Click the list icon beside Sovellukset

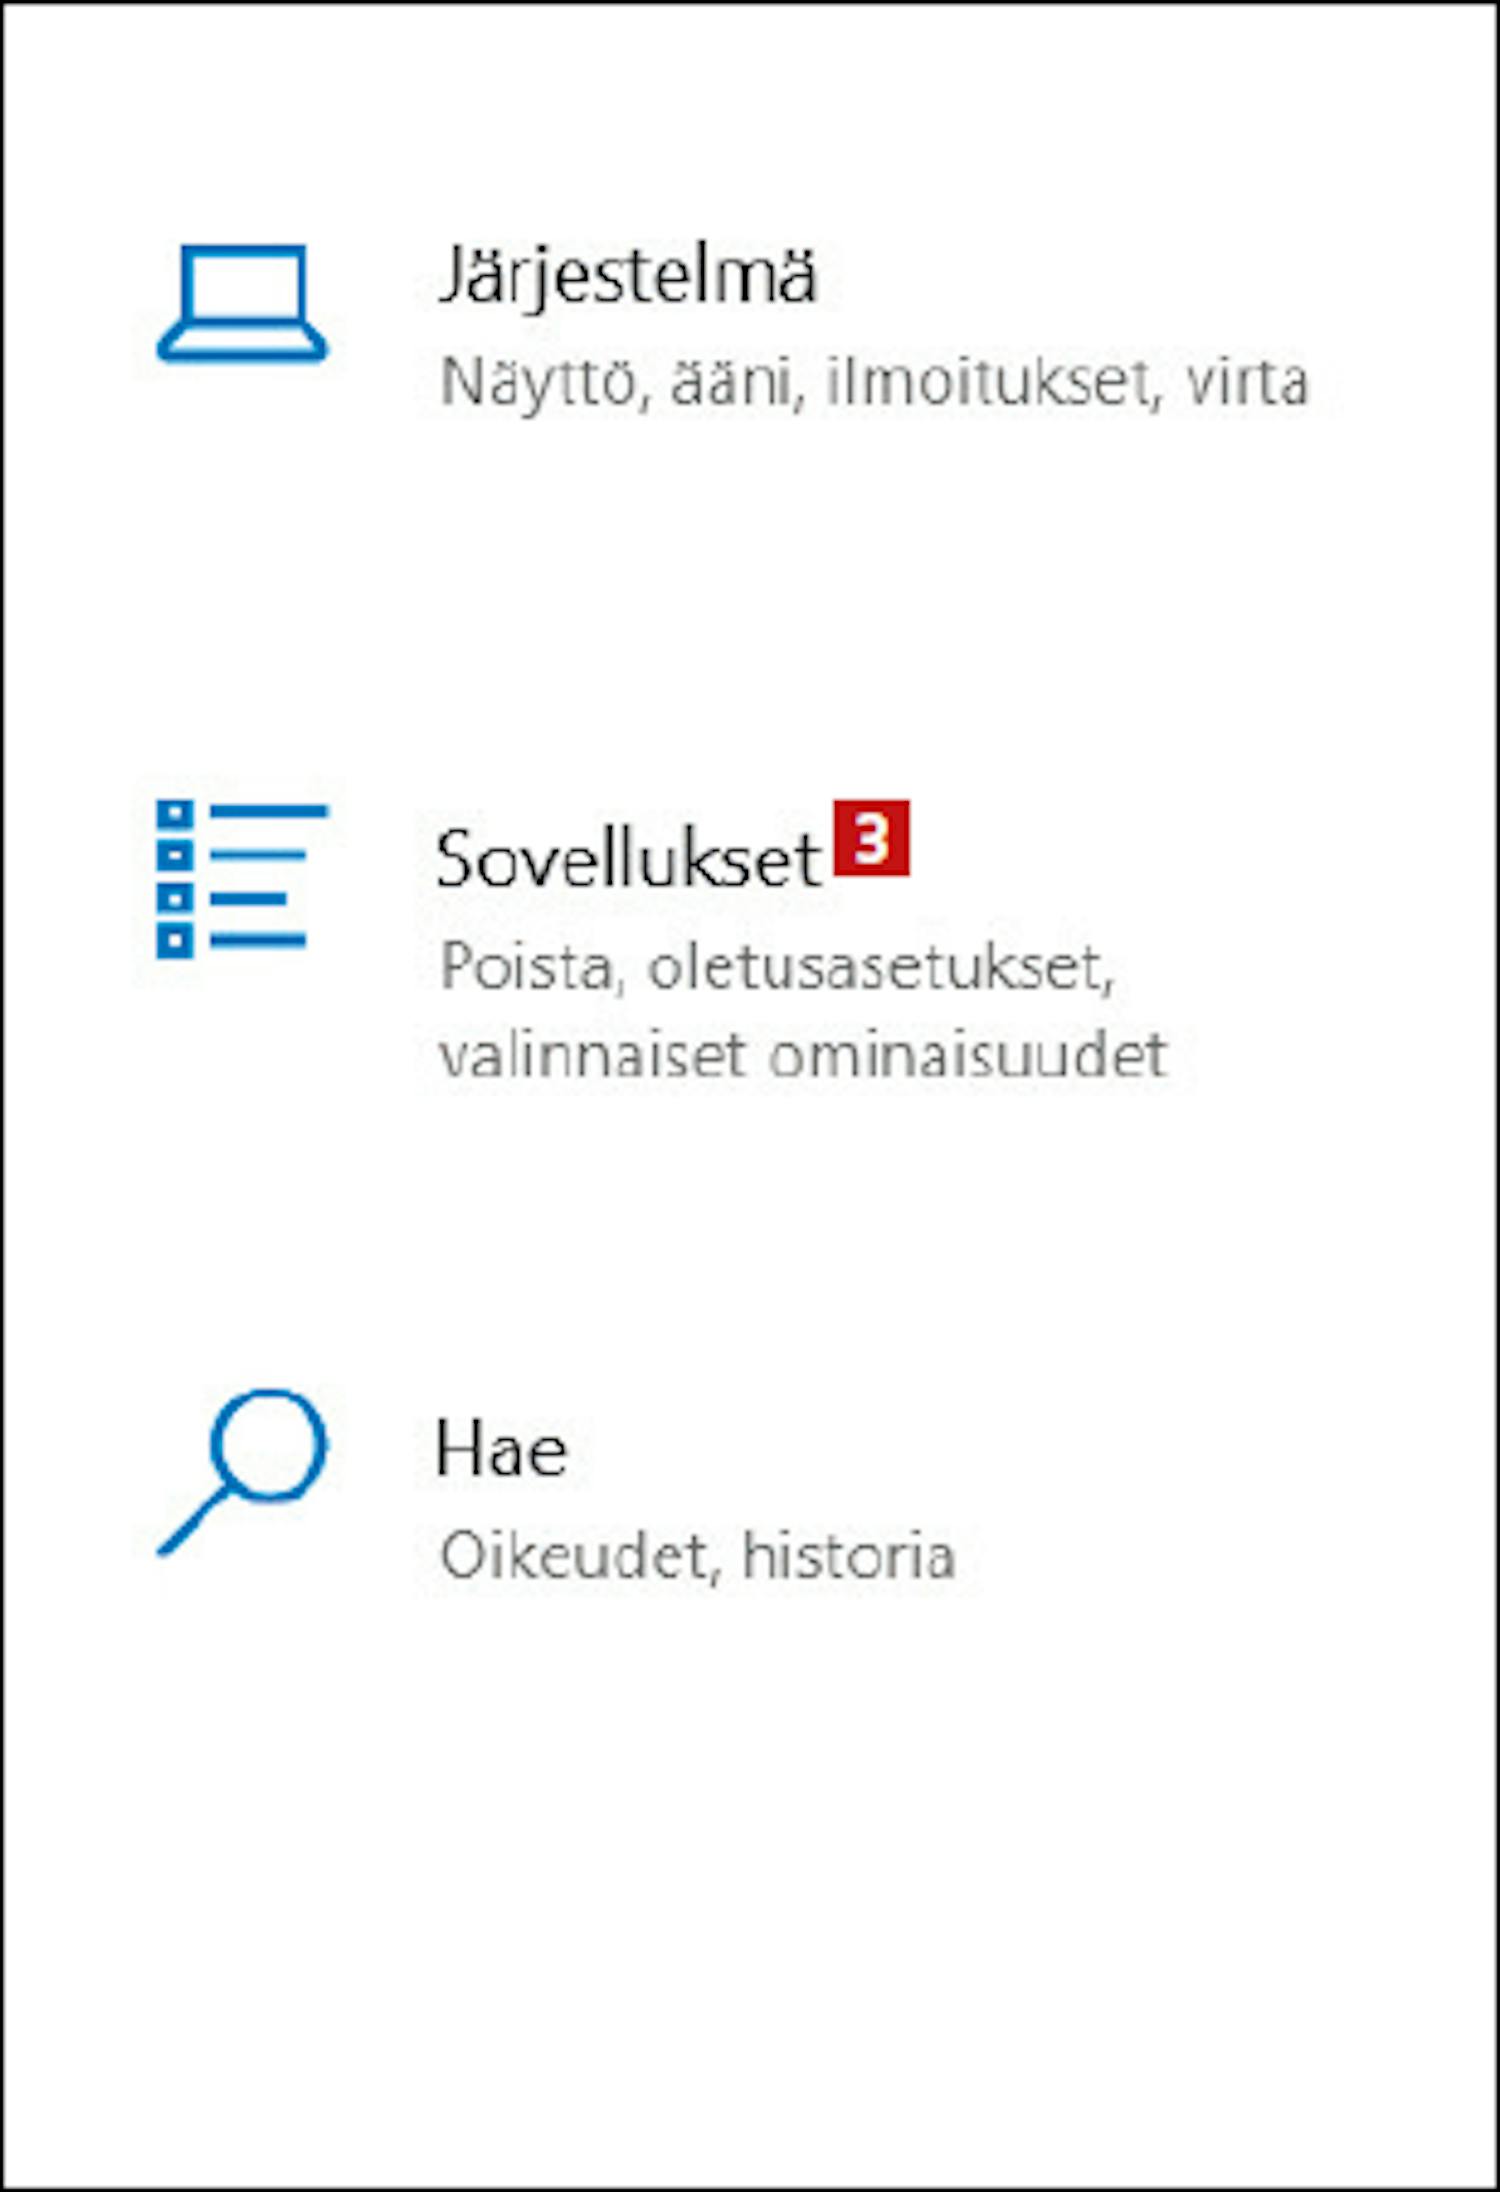(x=242, y=880)
